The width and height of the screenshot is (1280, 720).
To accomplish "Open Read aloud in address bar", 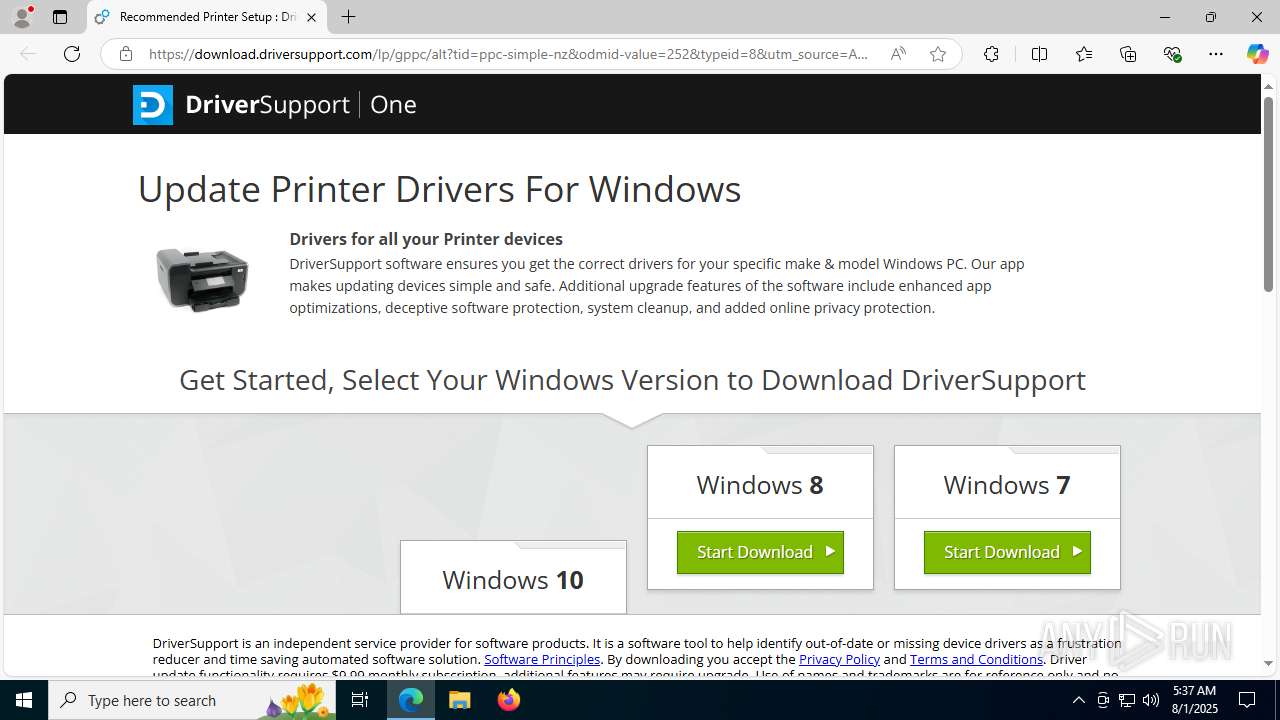I will click(x=898, y=54).
